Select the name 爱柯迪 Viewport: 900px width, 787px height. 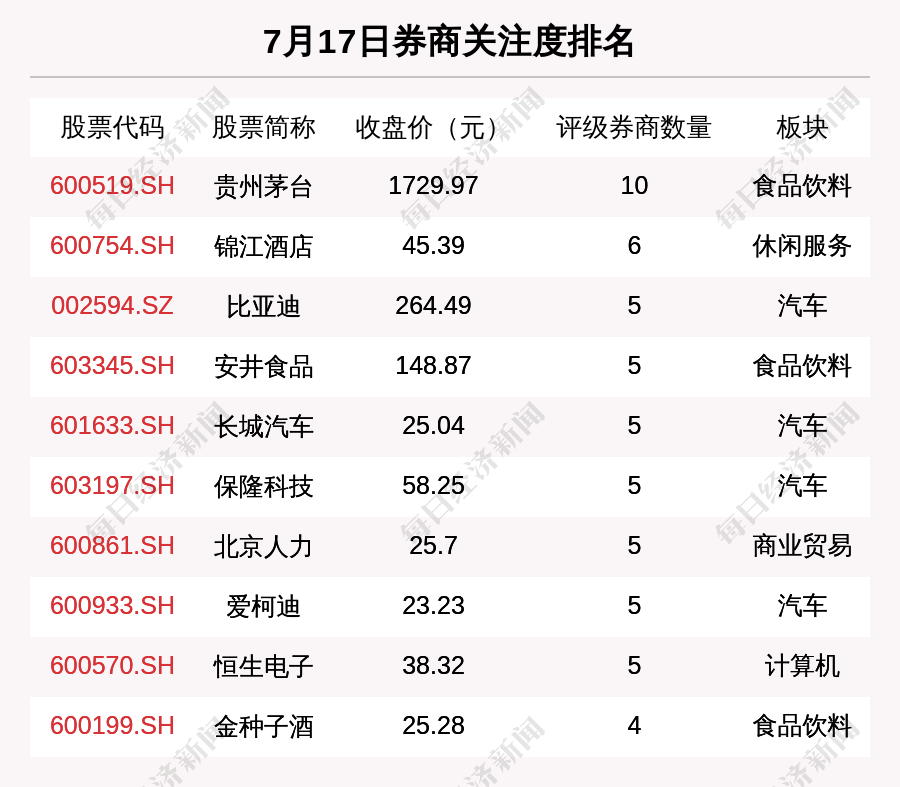pyautogui.click(x=263, y=607)
